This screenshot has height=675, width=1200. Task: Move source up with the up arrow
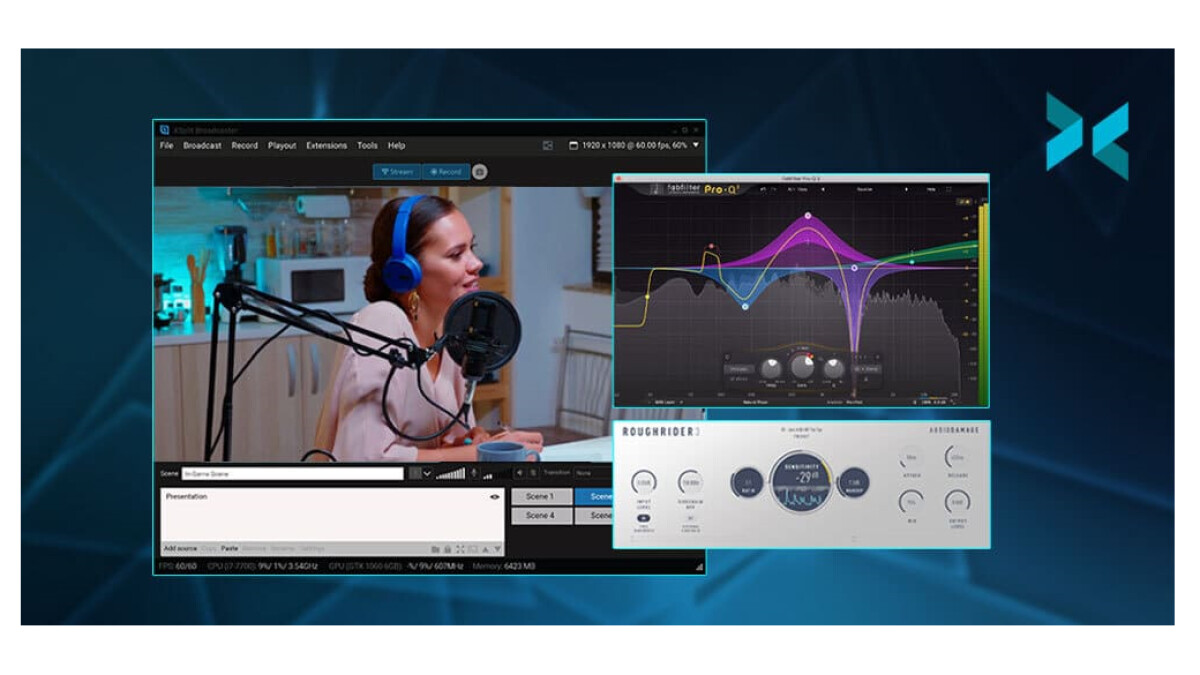tap(485, 549)
